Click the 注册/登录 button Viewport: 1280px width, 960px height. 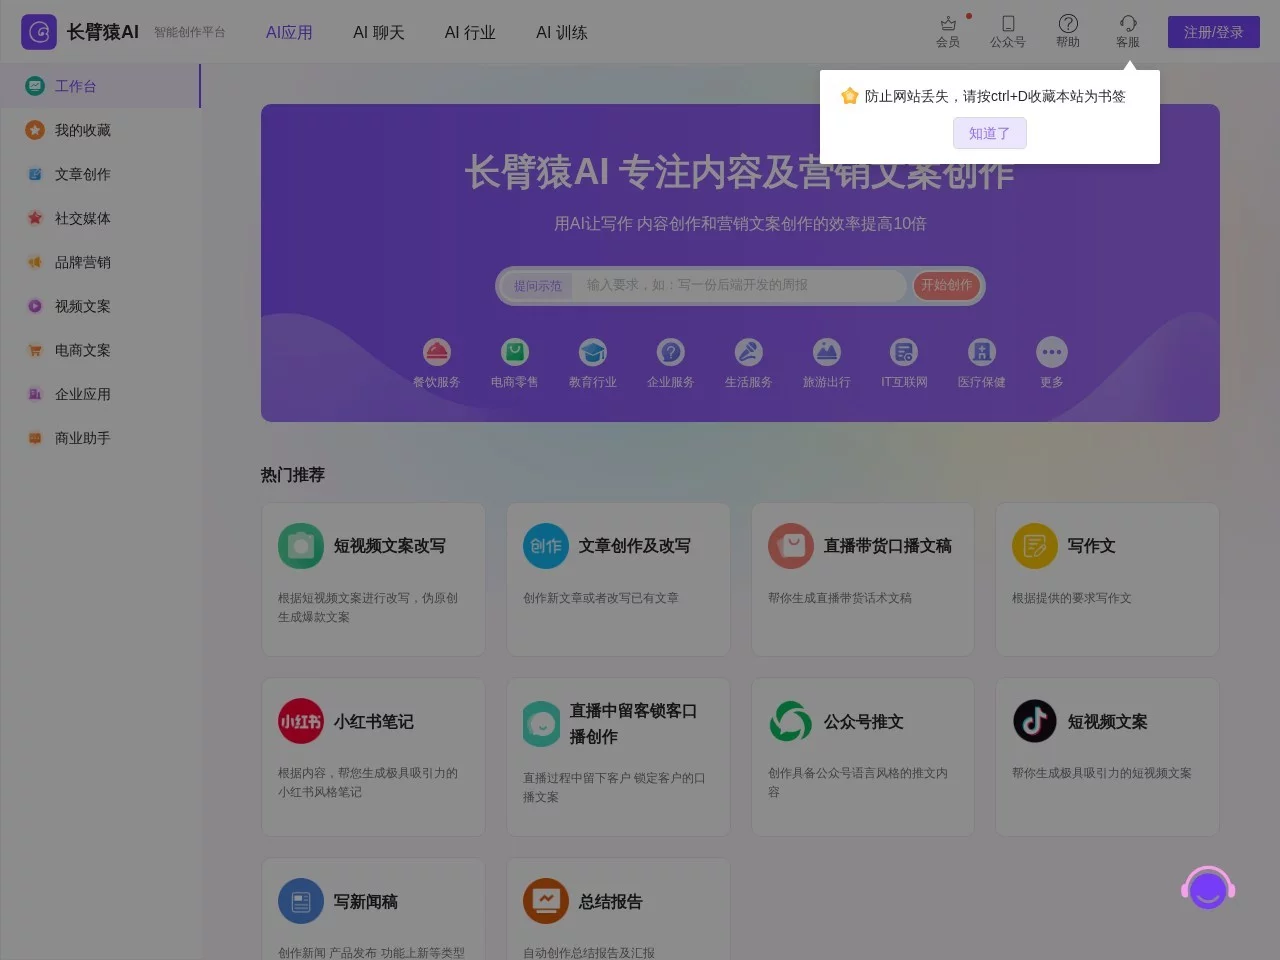tap(1213, 32)
